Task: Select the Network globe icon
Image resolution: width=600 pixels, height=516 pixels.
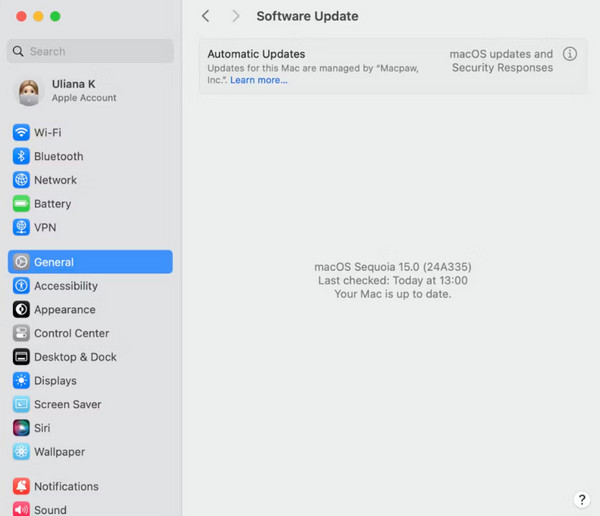Action: (x=21, y=180)
